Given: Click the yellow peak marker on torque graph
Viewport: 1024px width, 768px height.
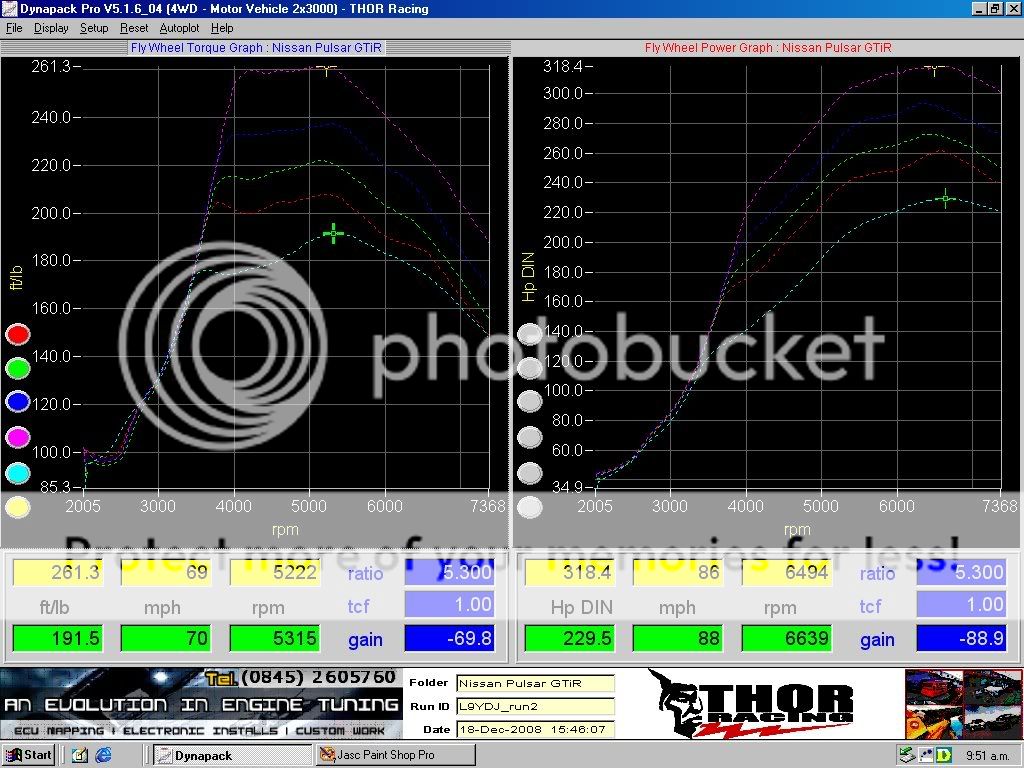Looking at the screenshot, I should (x=326, y=69).
